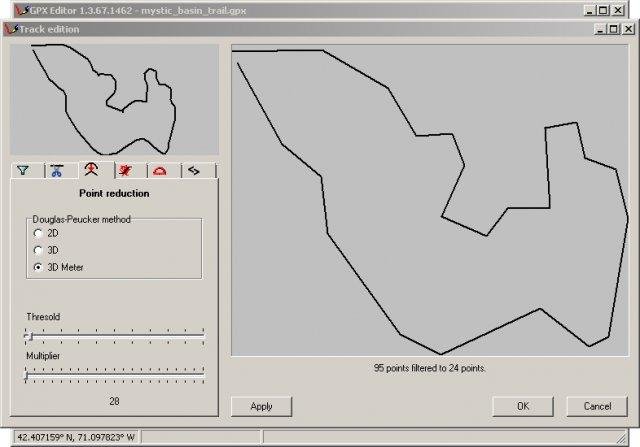Open the double-arrow reverse tab
The height and width of the screenshot is (447, 640).
193,171
